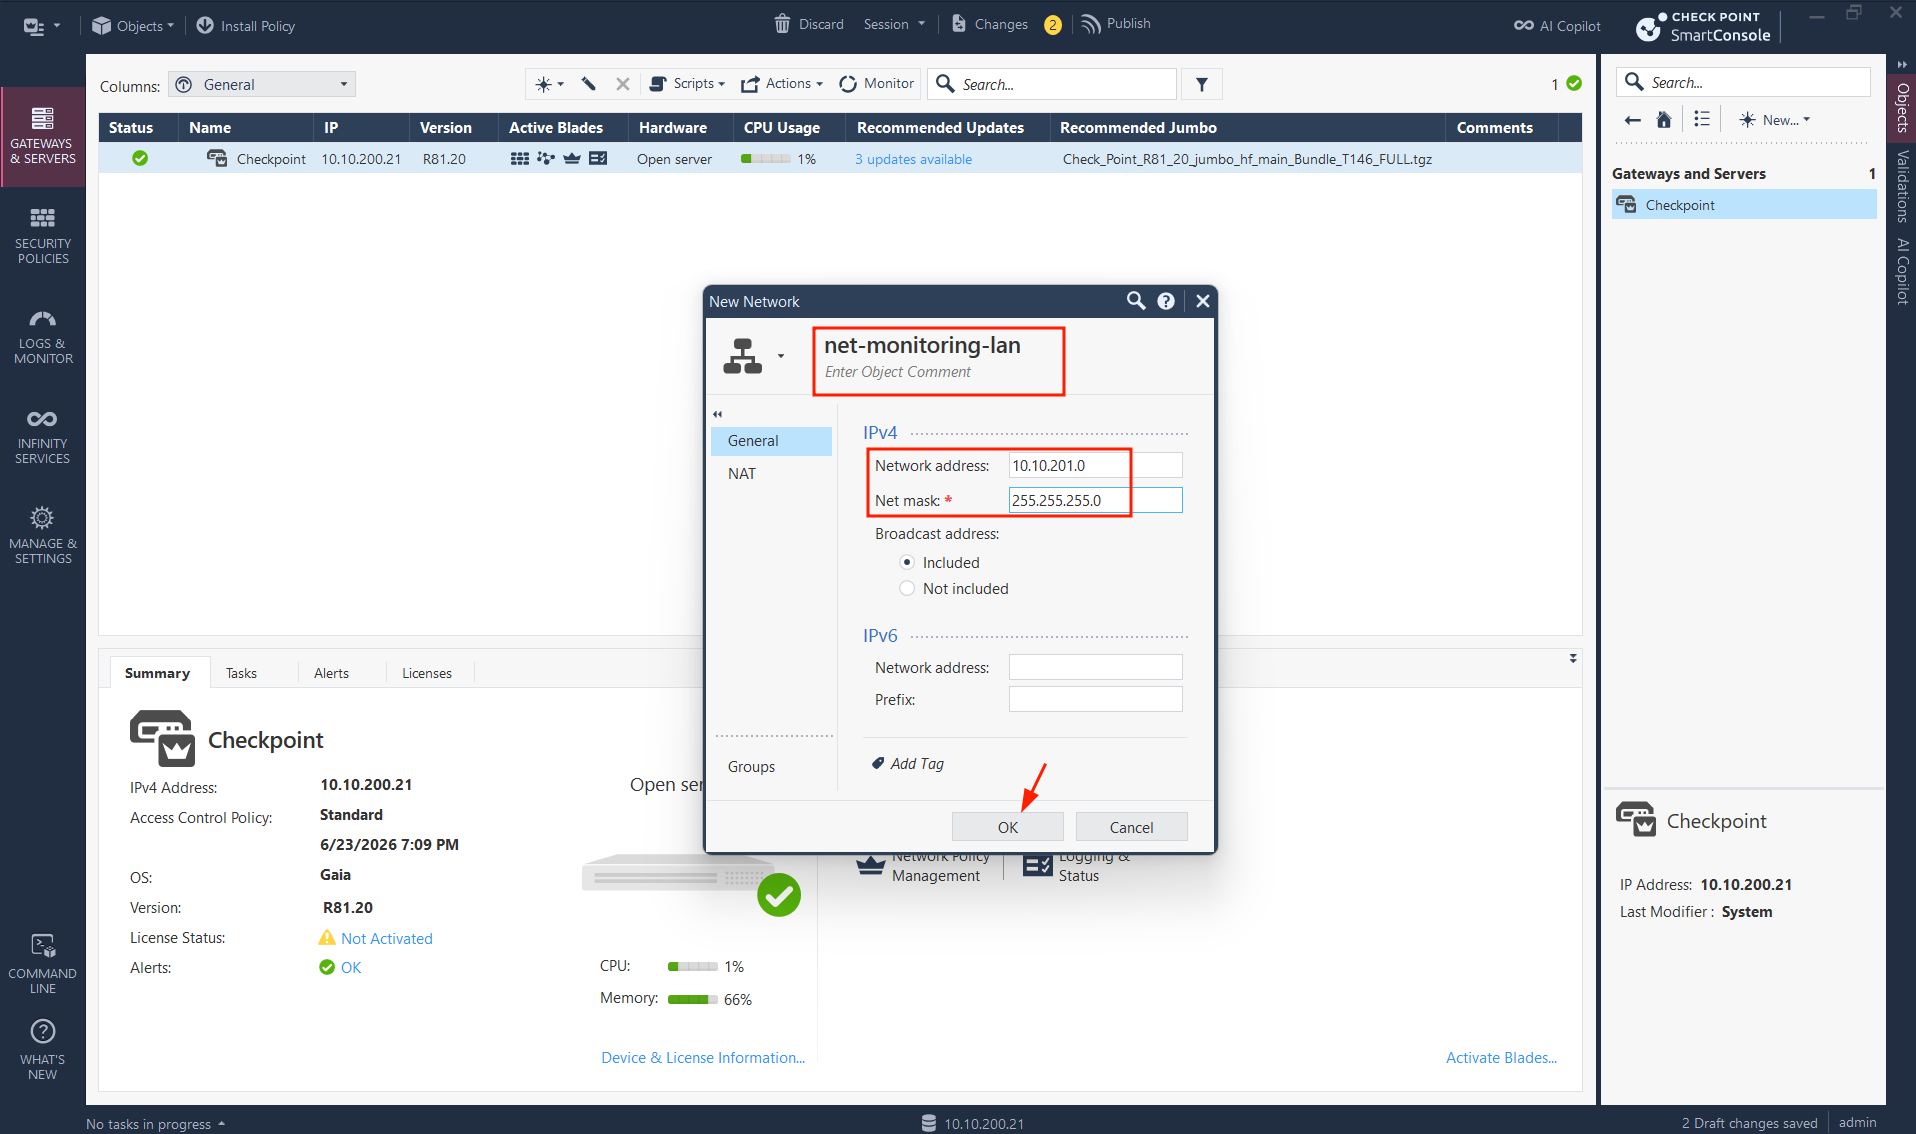1916x1134 pixels.
Task: Open Security Policies view
Action: (x=43, y=236)
